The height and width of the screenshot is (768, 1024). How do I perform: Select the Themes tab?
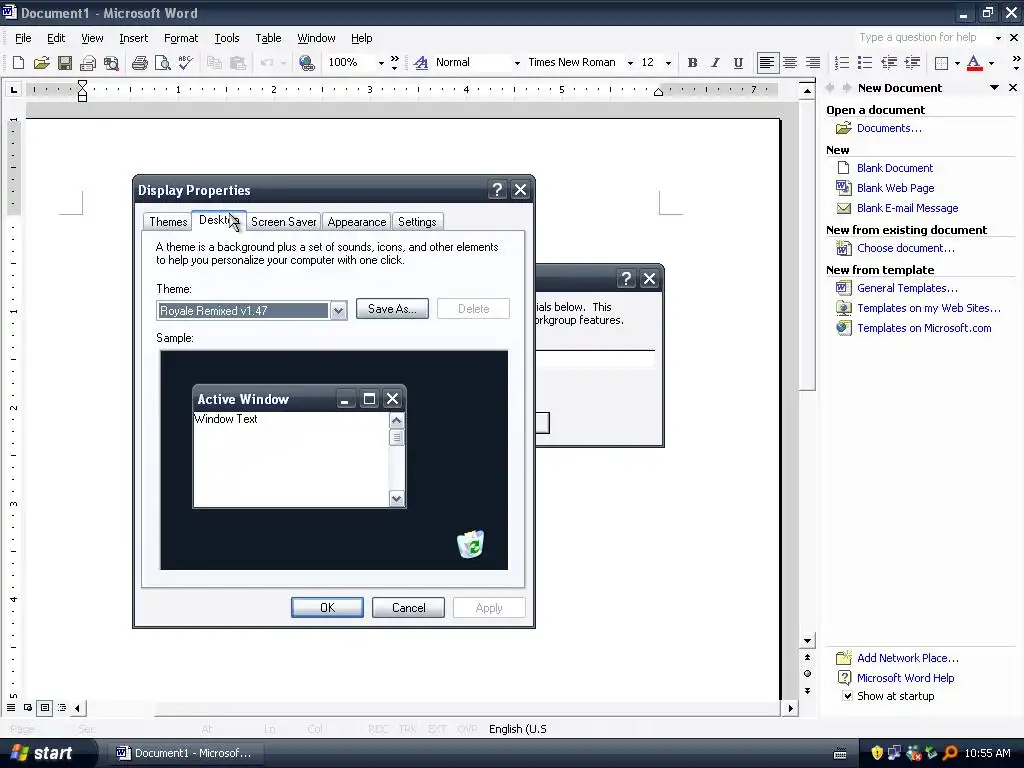point(168,222)
